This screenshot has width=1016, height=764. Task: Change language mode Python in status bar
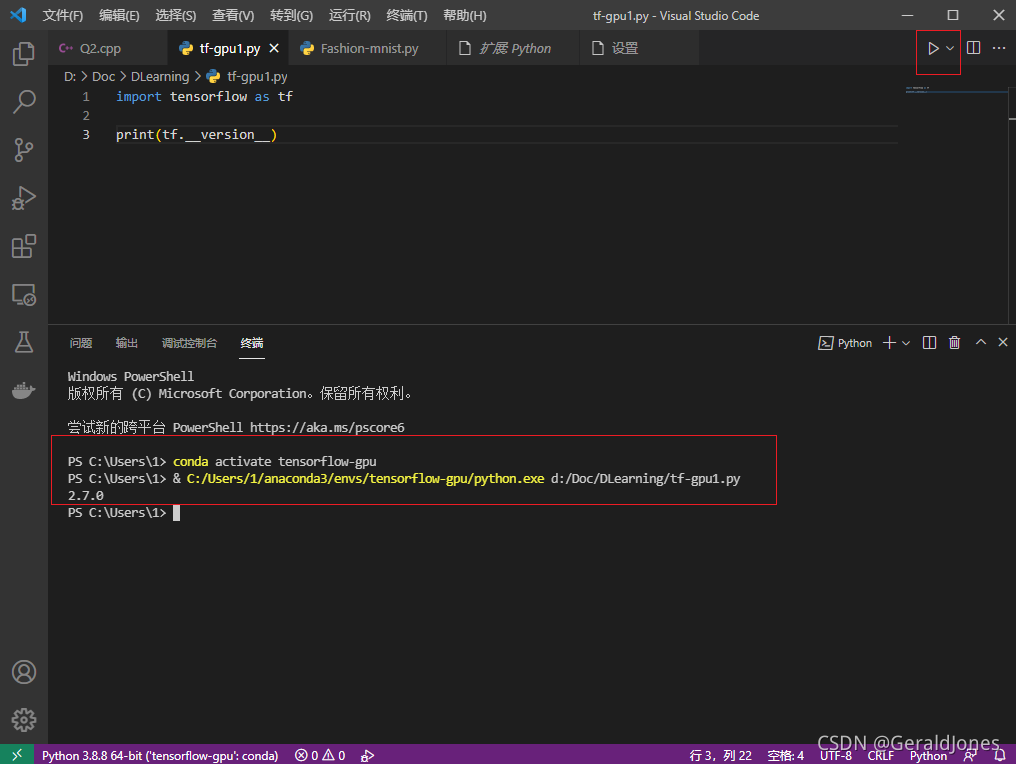click(928, 756)
